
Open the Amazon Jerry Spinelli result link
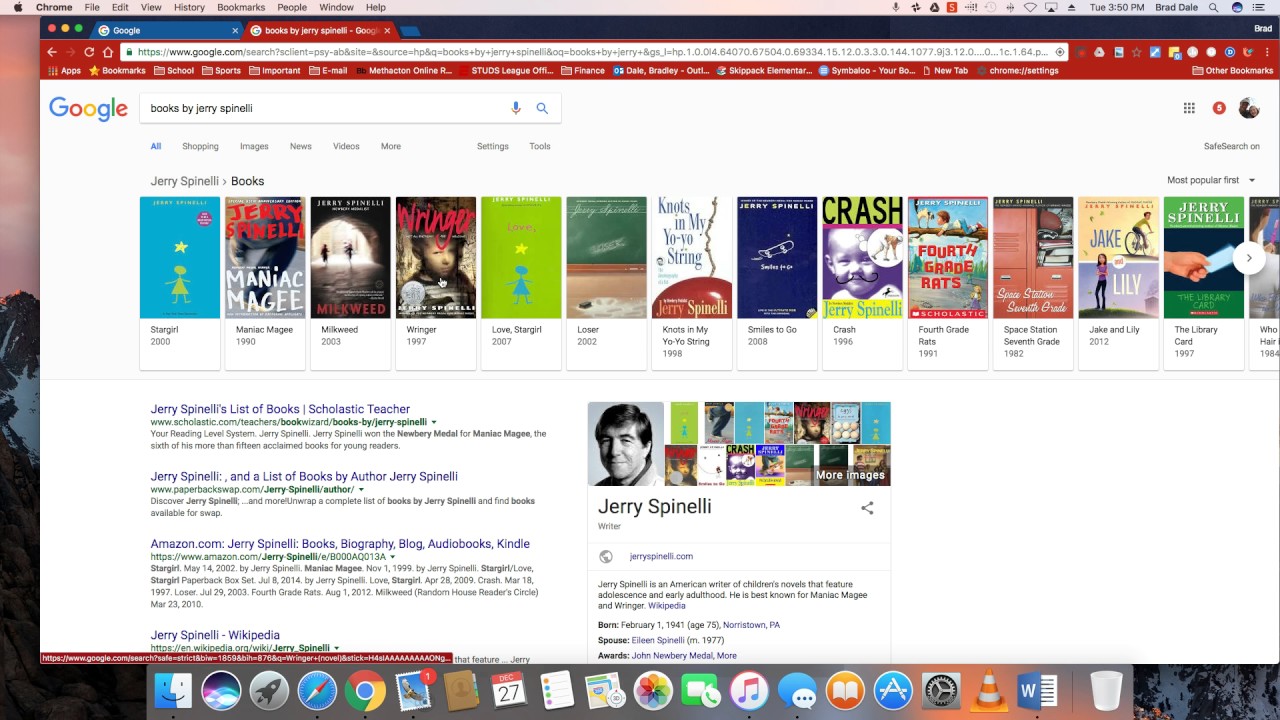340,544
